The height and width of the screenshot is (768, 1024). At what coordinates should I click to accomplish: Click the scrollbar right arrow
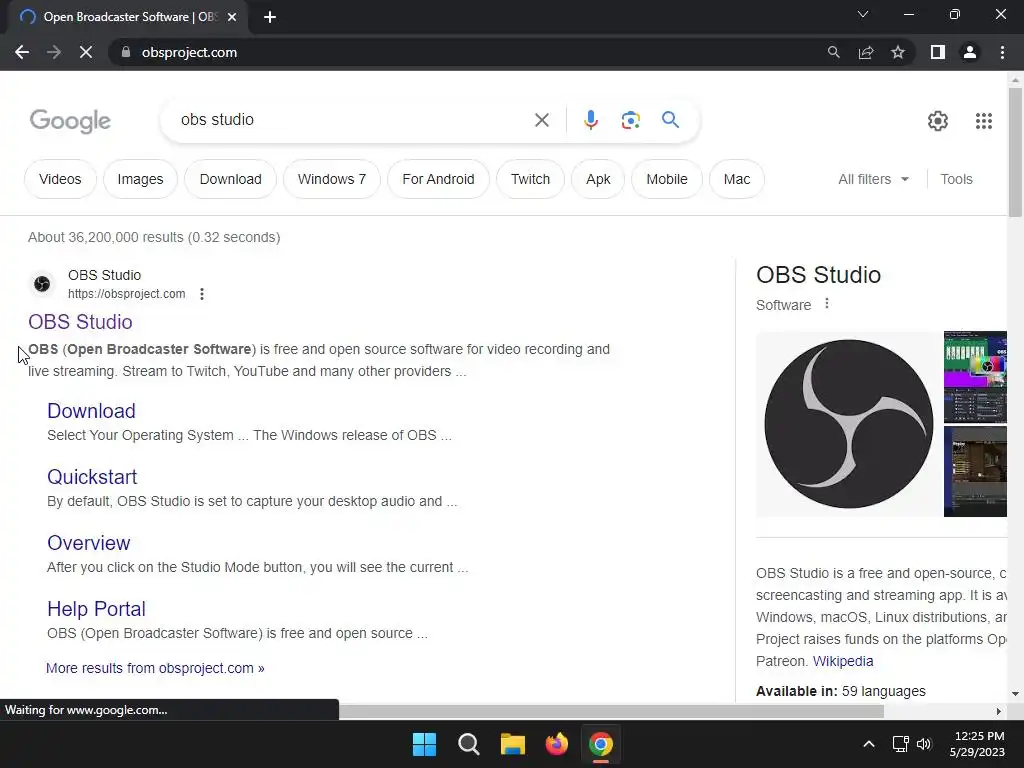(x=999, y=711)
